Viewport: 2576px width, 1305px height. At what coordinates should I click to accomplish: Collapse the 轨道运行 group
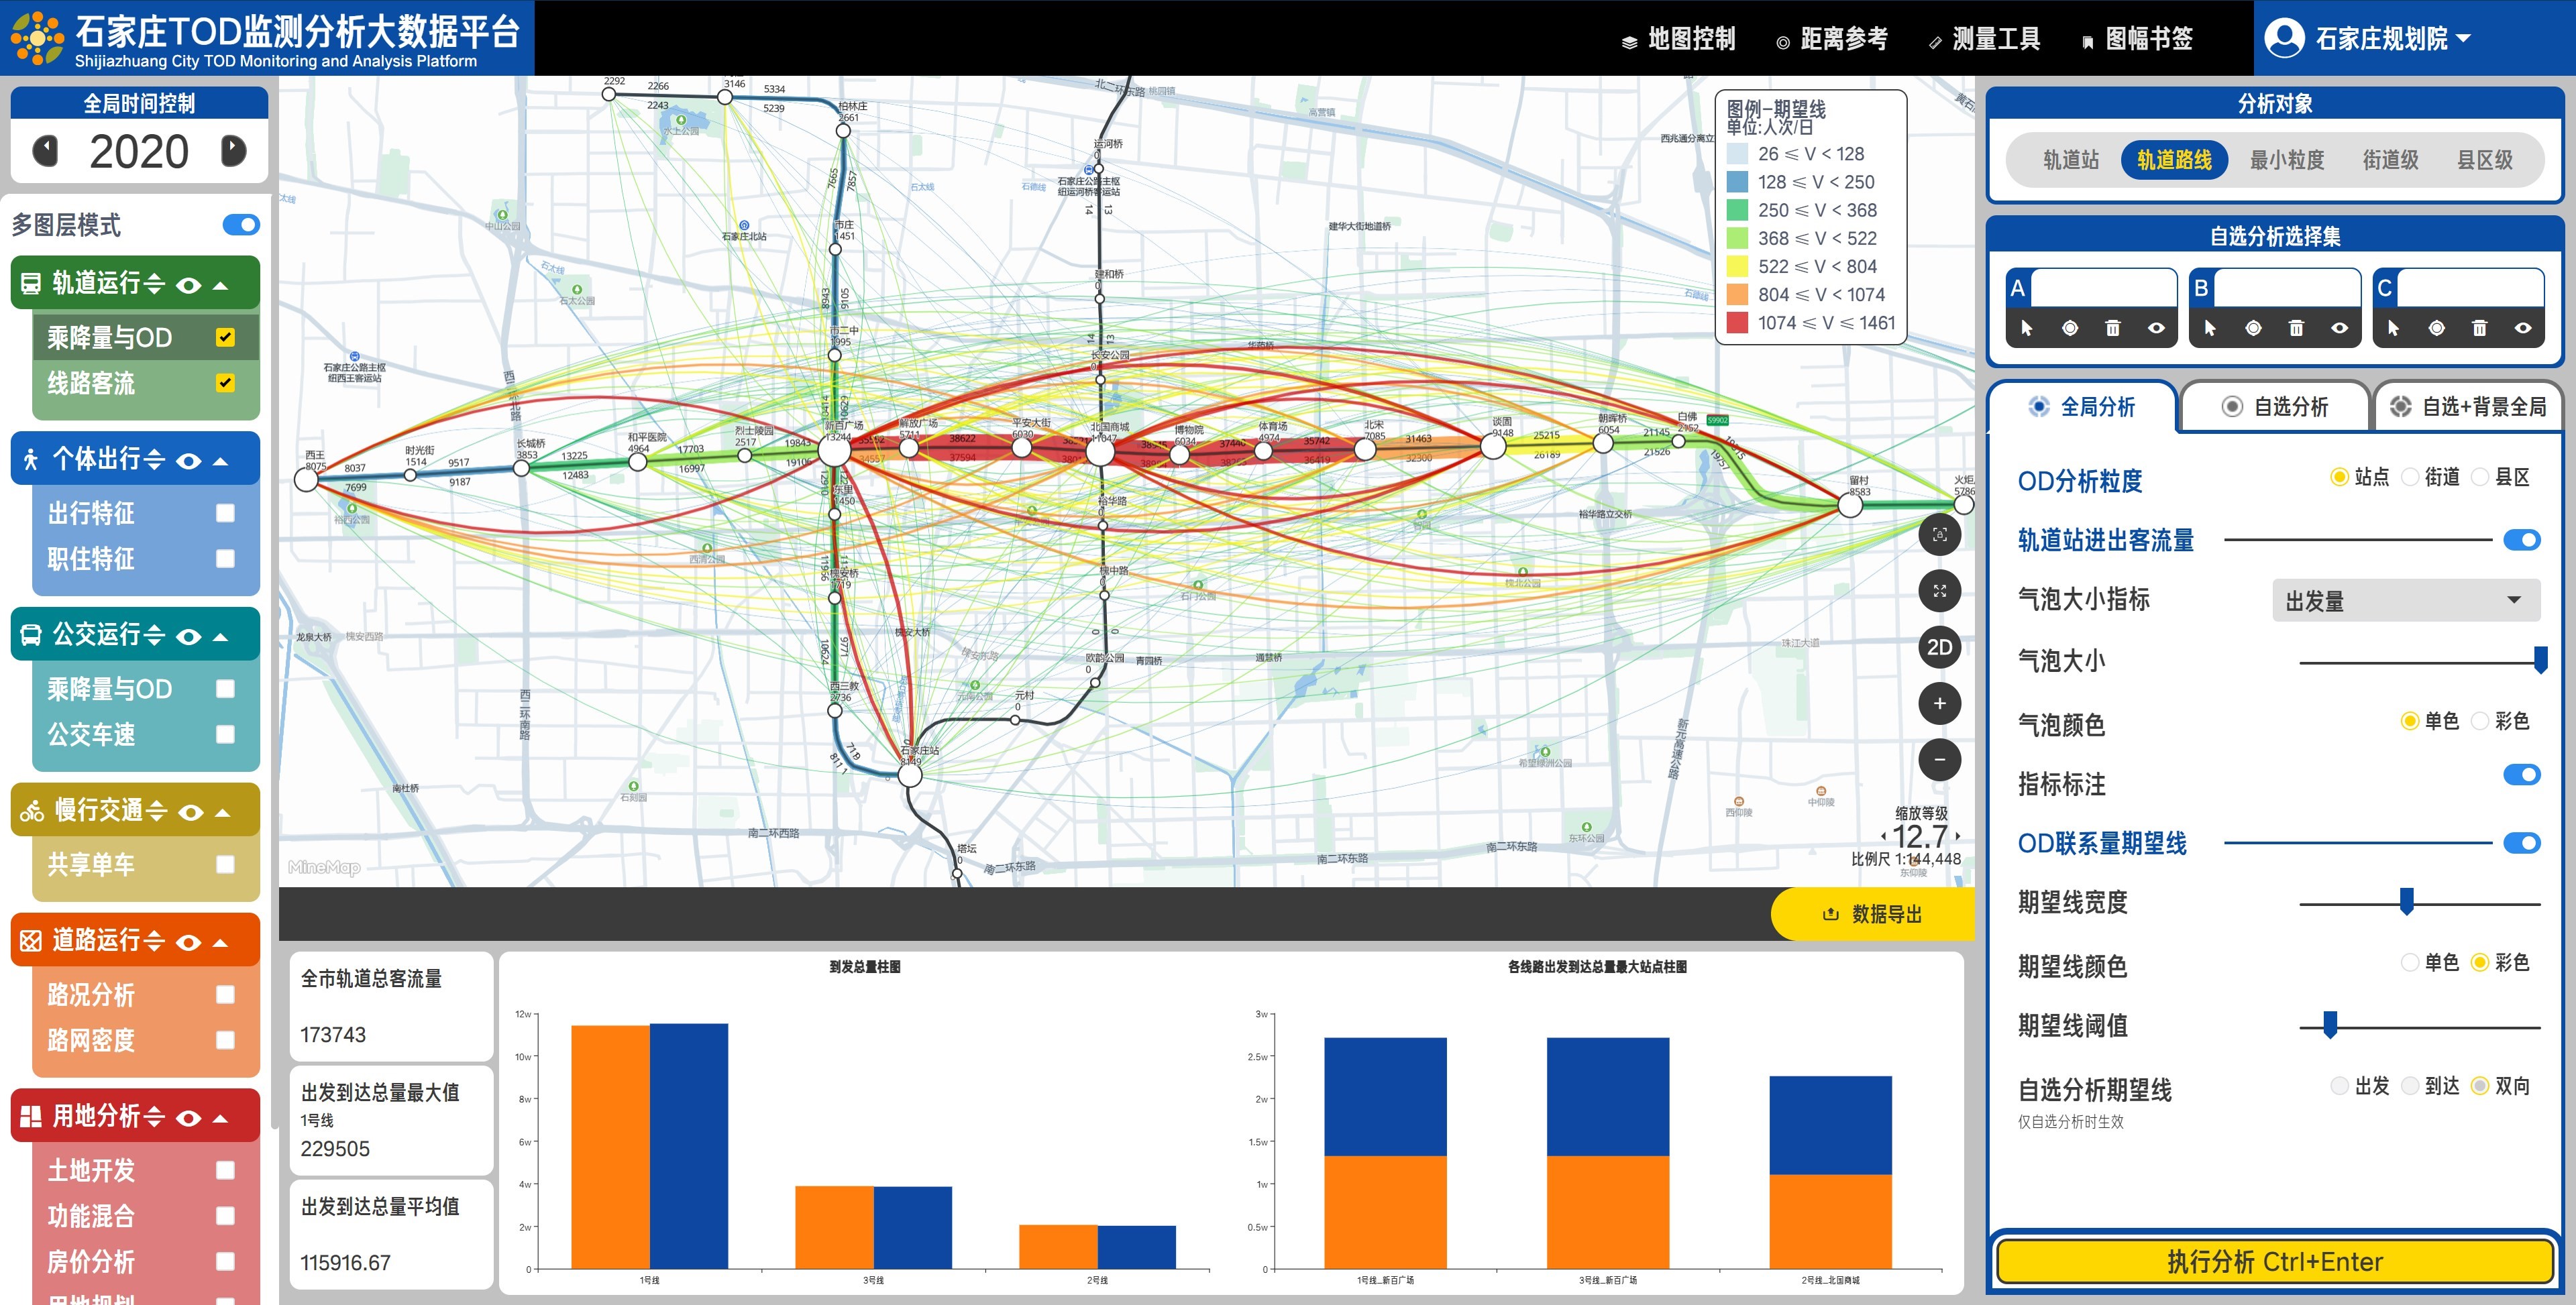click(221, 285)
